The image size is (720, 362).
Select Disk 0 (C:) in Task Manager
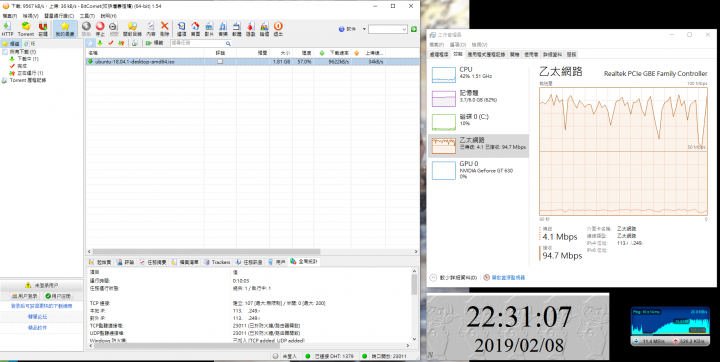pos(478,122)
